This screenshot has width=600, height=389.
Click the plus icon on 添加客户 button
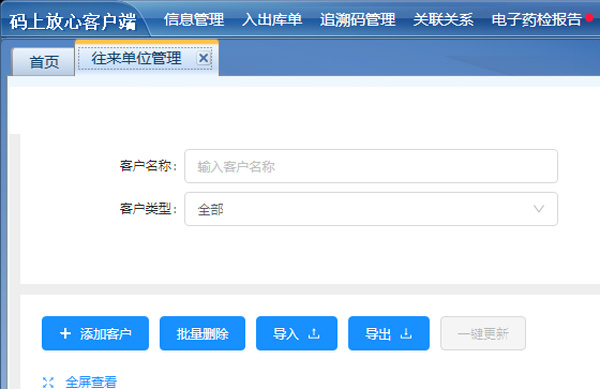(x=65, y=334)
